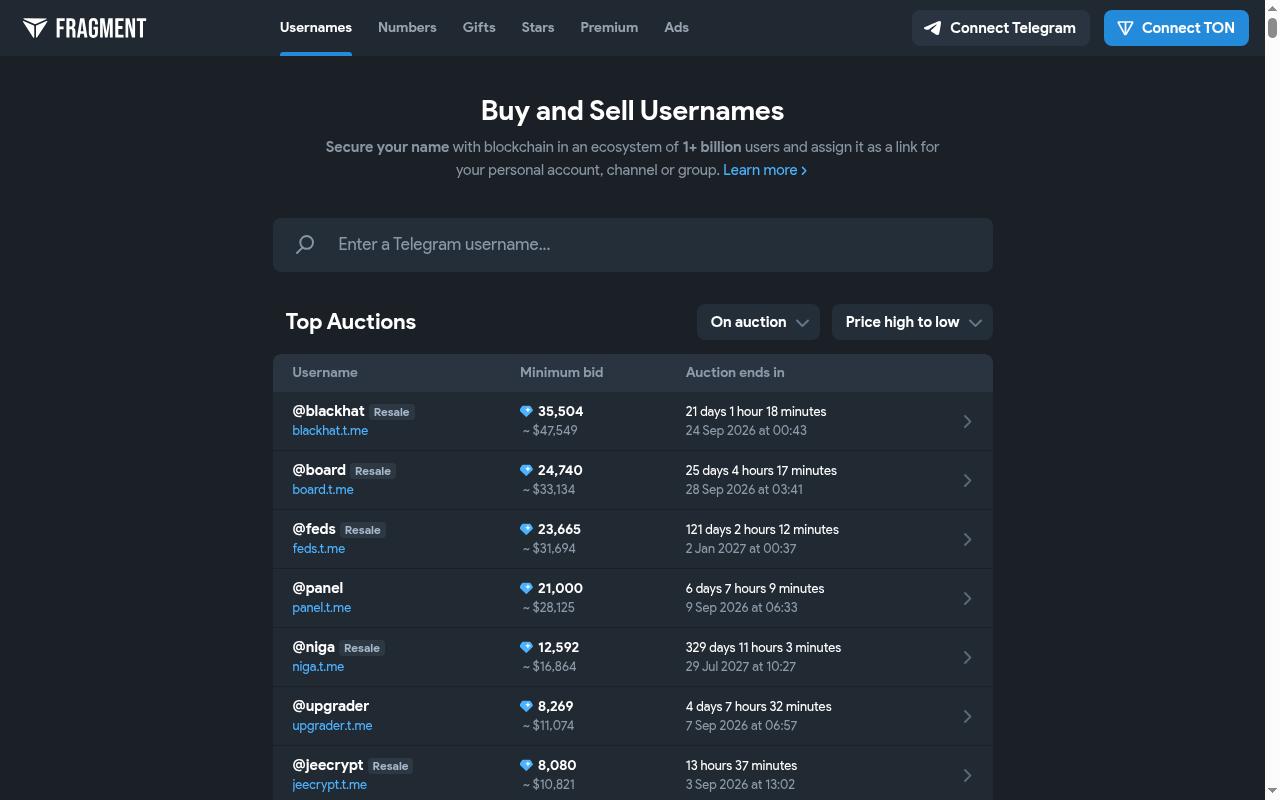The width and height of the screenshot is (1280, 800).
Task: Open the jeecrypt.t.me link
Action: pos(329,785)
